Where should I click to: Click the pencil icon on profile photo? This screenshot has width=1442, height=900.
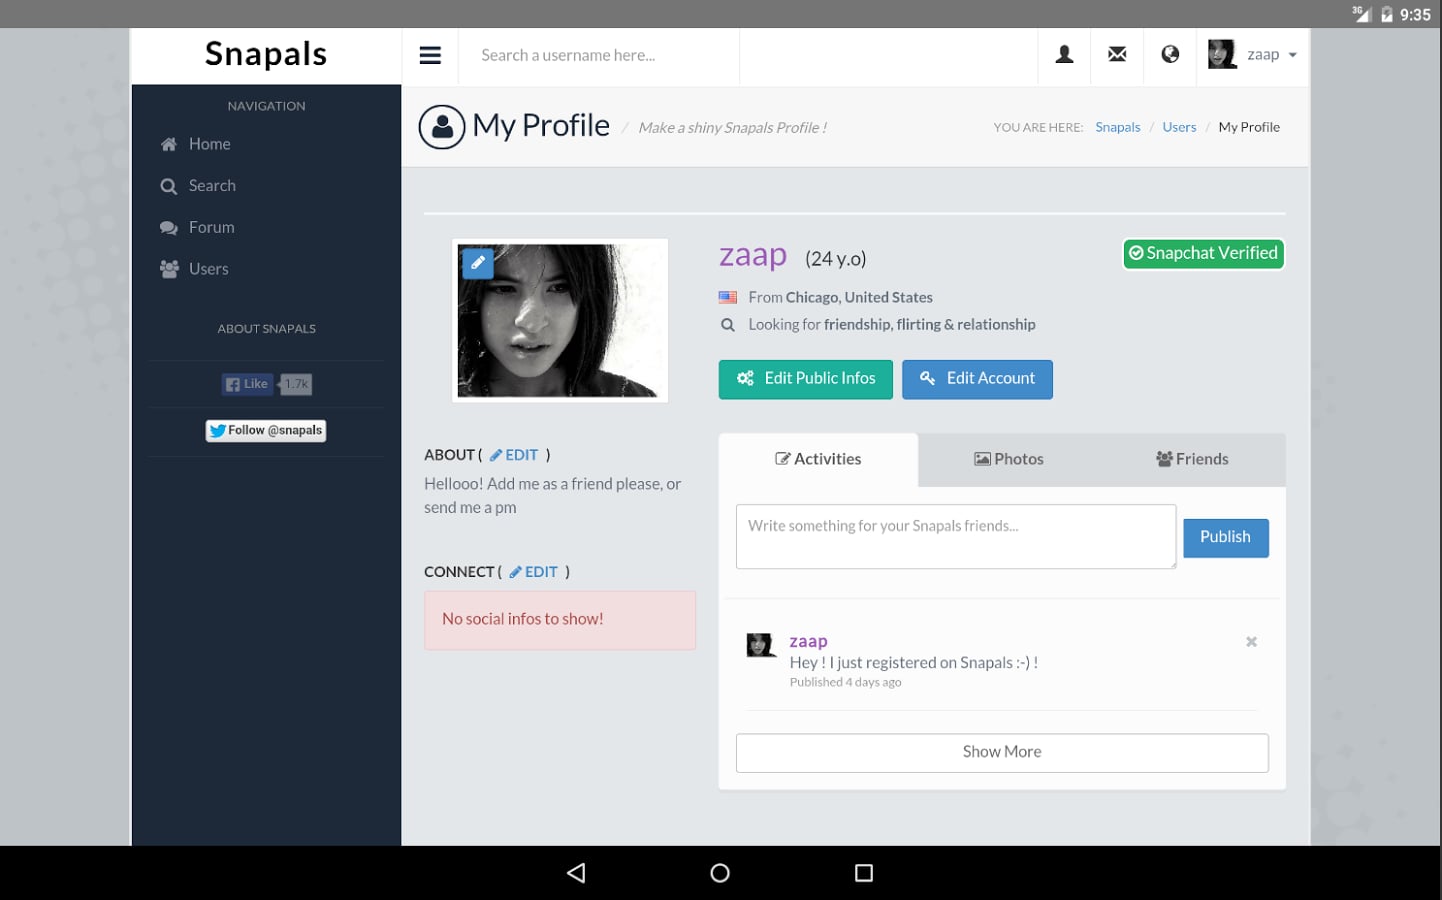[x=478, y=263]
